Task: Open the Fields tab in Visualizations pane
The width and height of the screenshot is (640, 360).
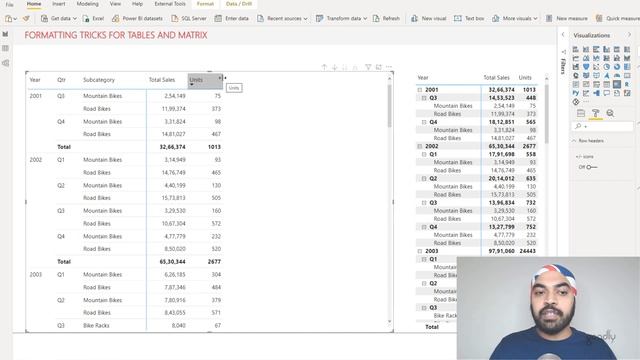Action: click(x=581, y=113)
